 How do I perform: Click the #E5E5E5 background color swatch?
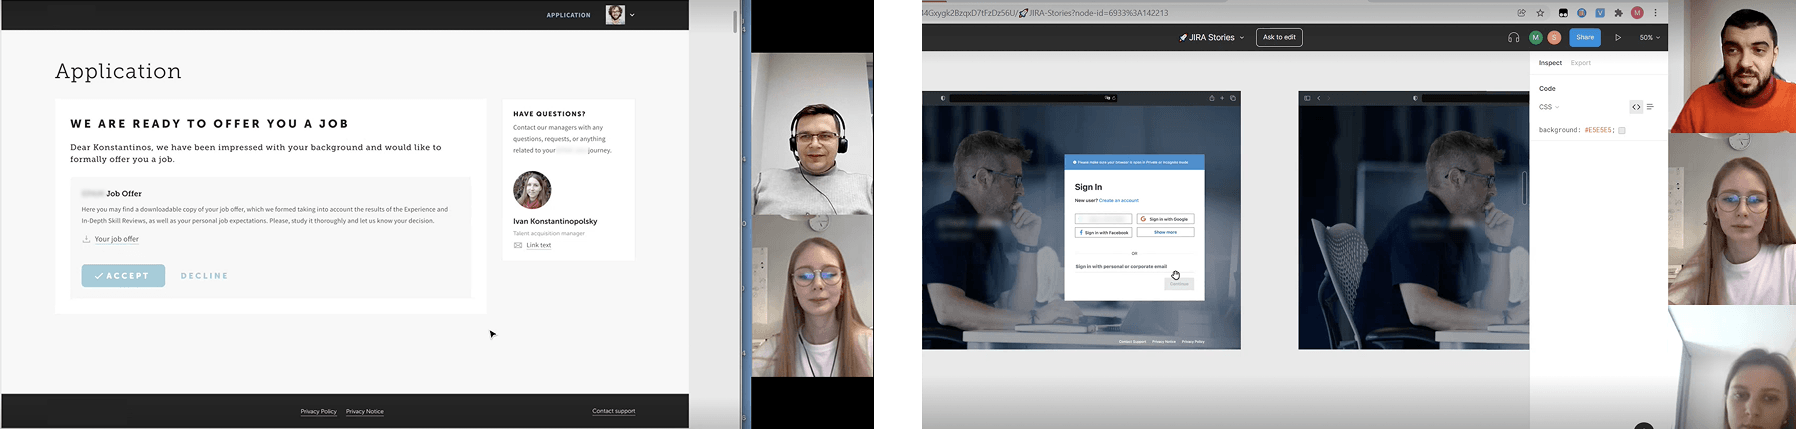pyautogui.click(x=1622, y=130)
